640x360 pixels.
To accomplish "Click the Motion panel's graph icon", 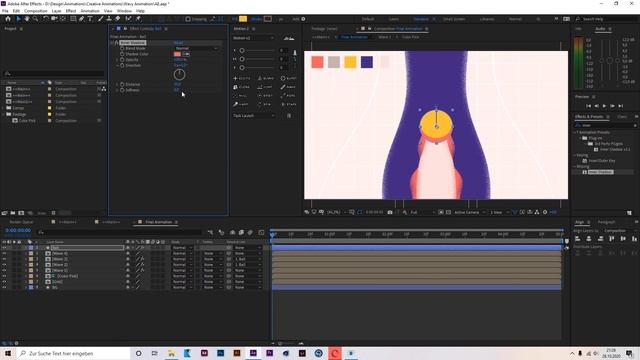I will coord(289,38).
